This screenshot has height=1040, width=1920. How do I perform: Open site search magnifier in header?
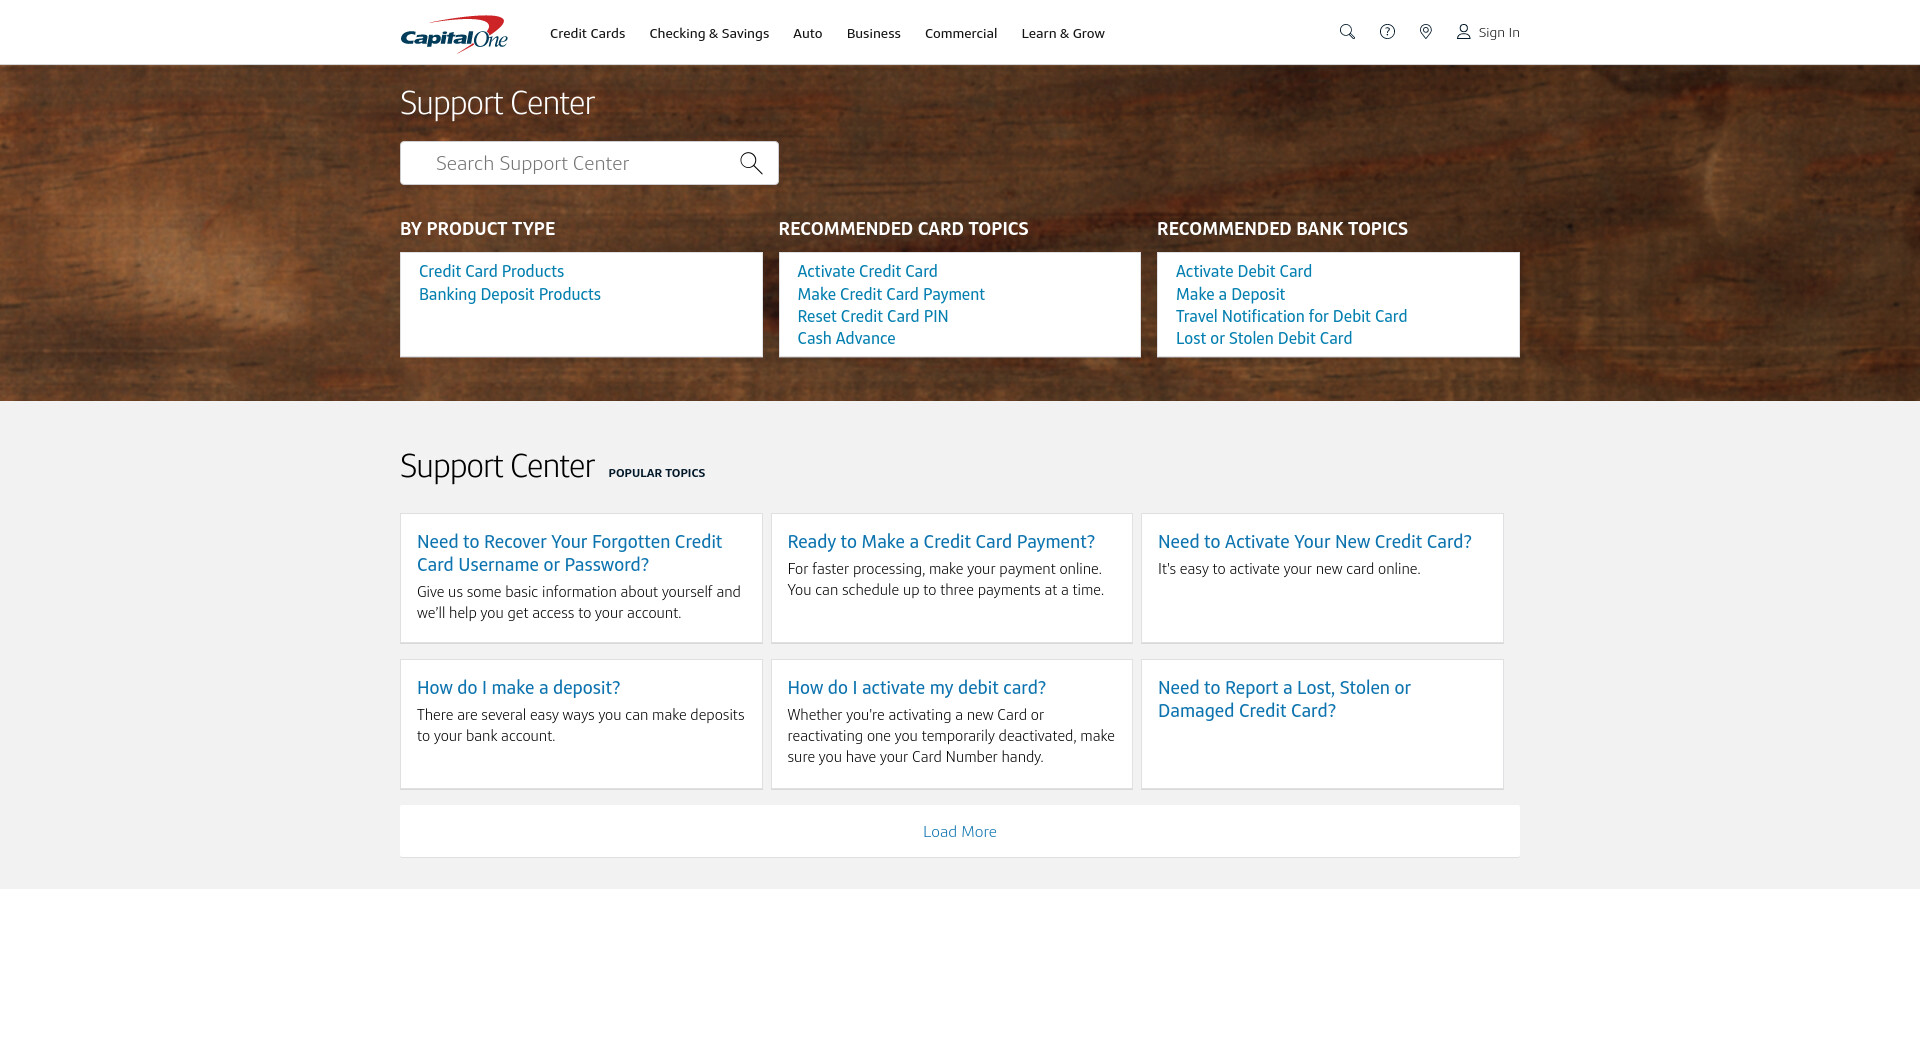(1347, 32)
